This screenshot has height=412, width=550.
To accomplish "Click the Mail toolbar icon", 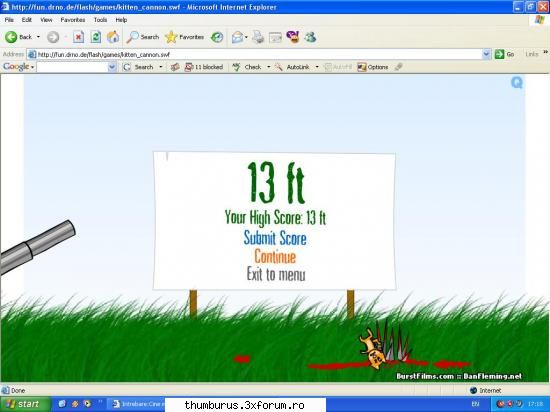I will [237, 37].
